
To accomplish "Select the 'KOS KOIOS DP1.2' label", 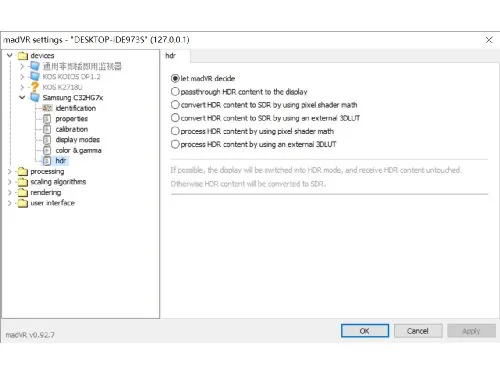I will (x=71, y=77).
